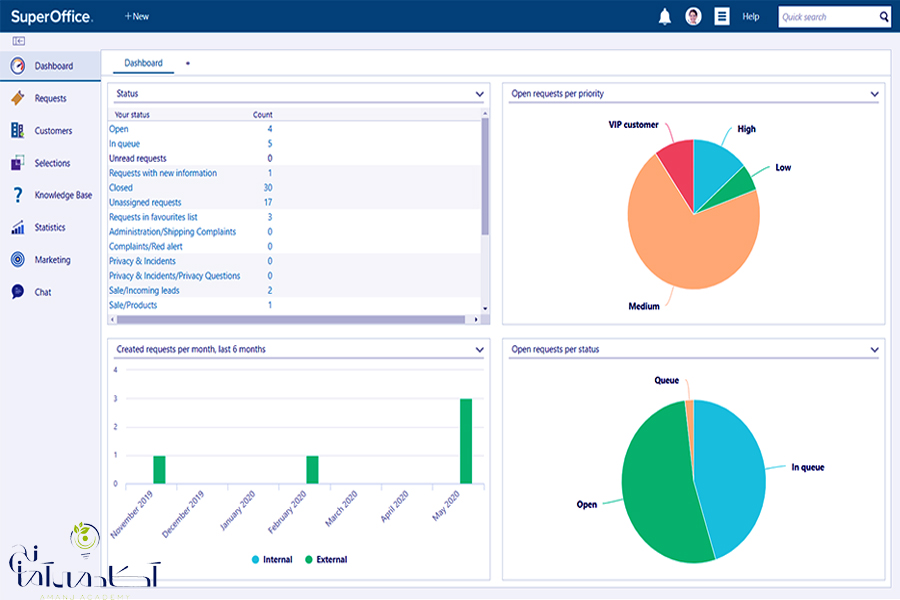Click the Status table horizontal scrollbar

291,319
